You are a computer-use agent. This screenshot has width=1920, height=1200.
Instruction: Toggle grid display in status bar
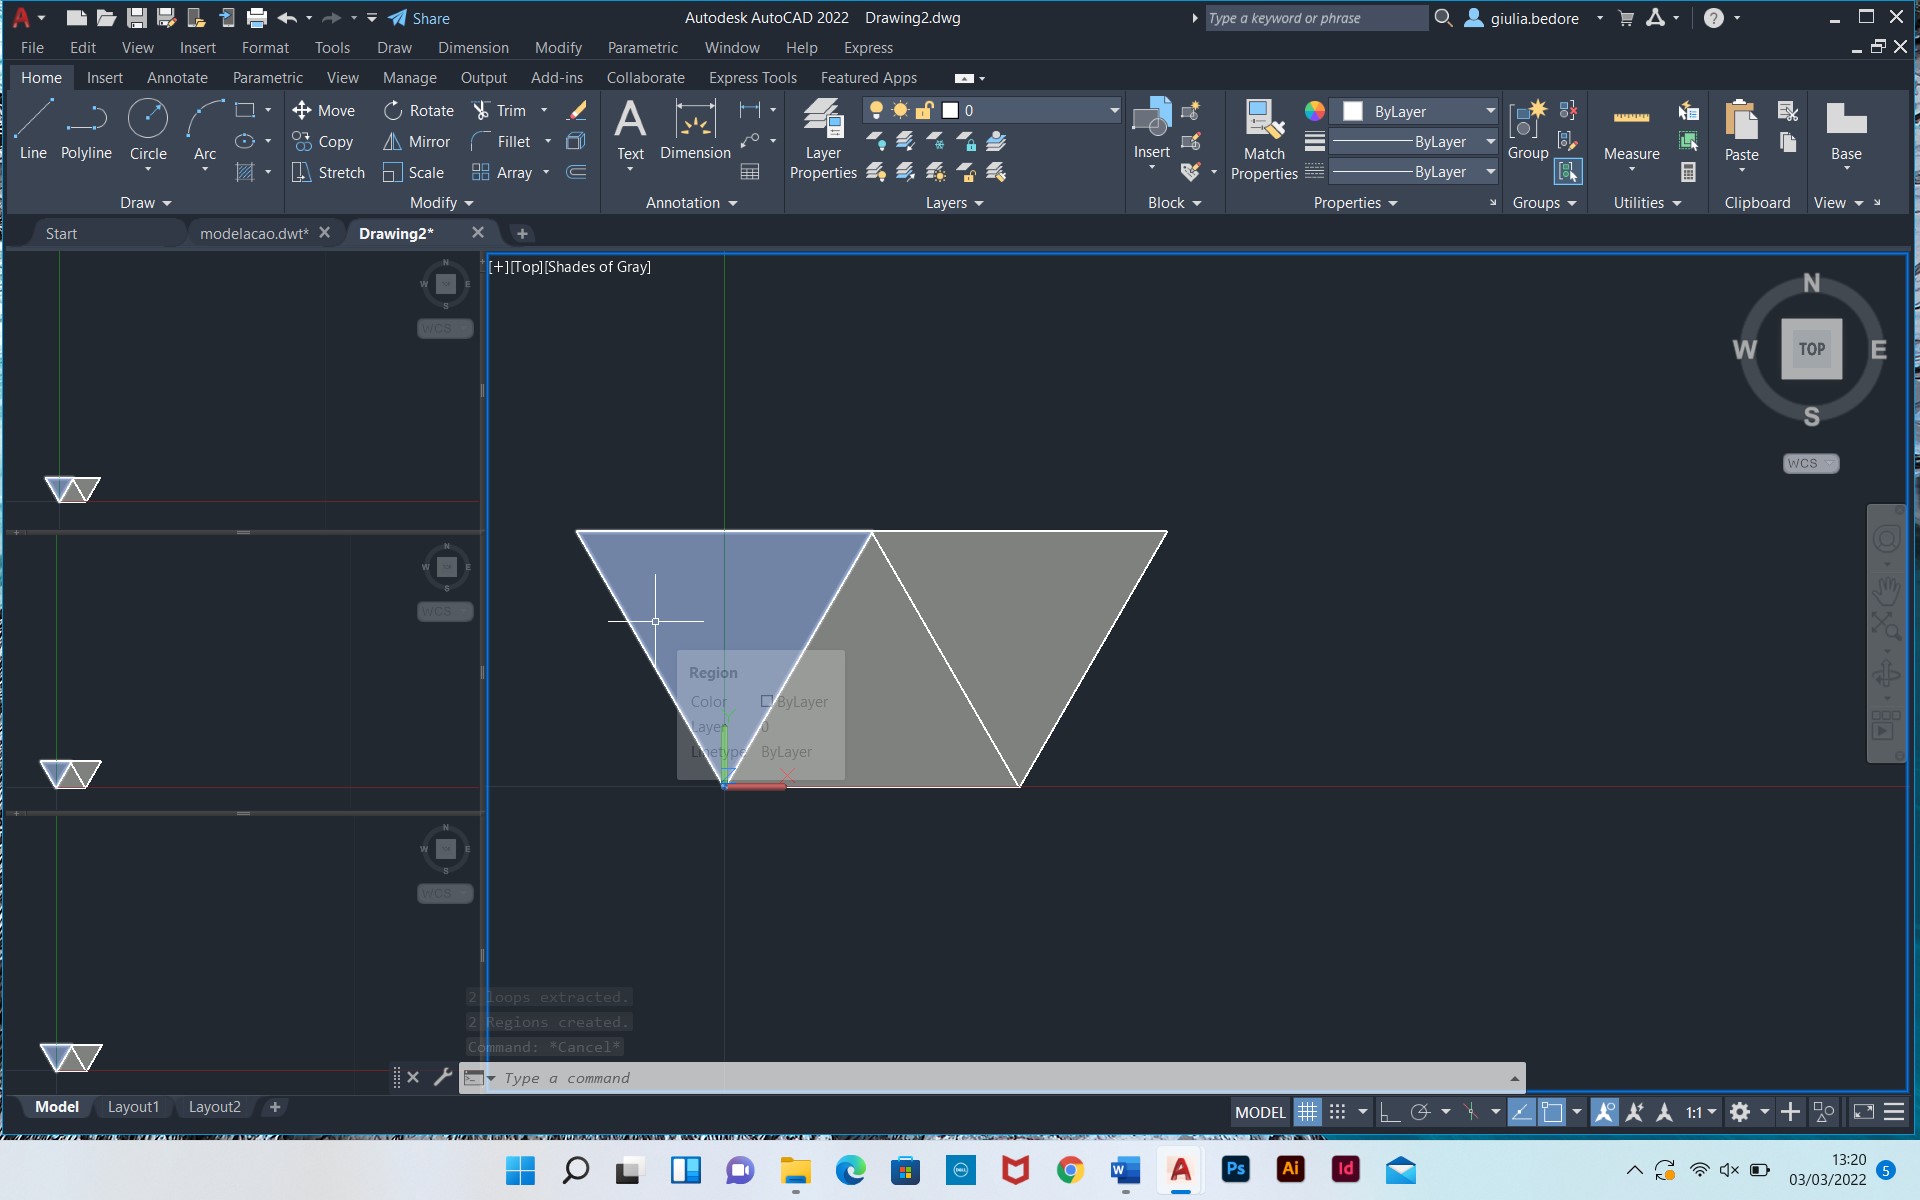[1307, 1112]
